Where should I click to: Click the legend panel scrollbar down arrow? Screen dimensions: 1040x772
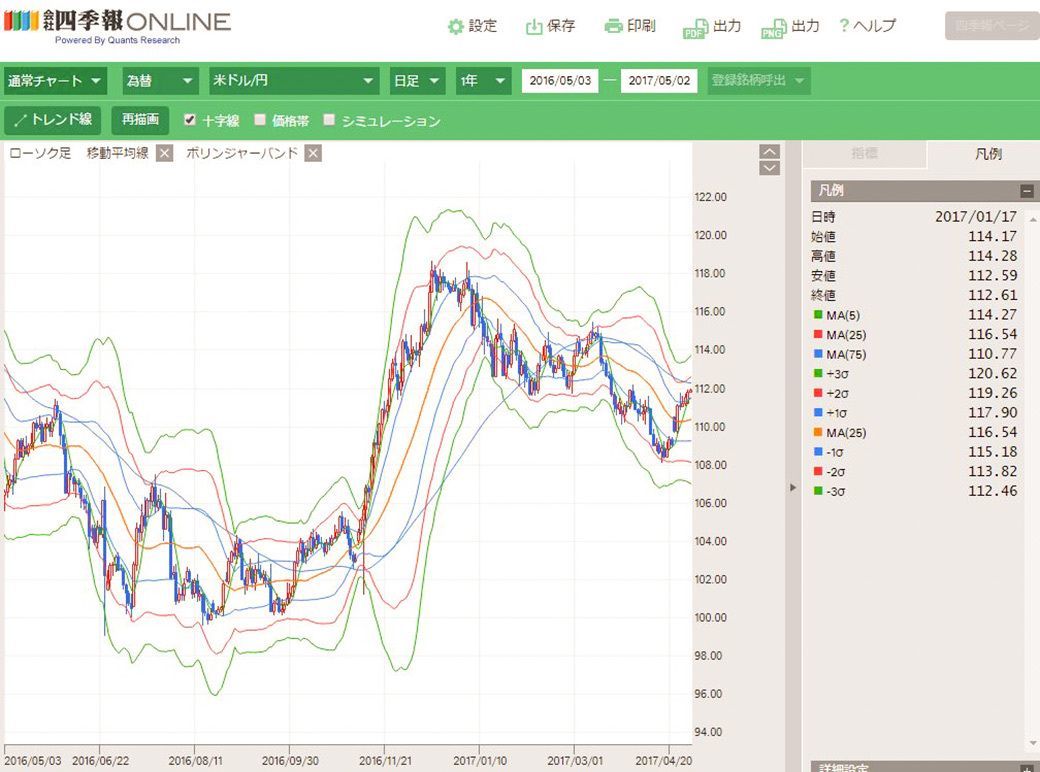pyautogui.click(x=1032, y=743)
